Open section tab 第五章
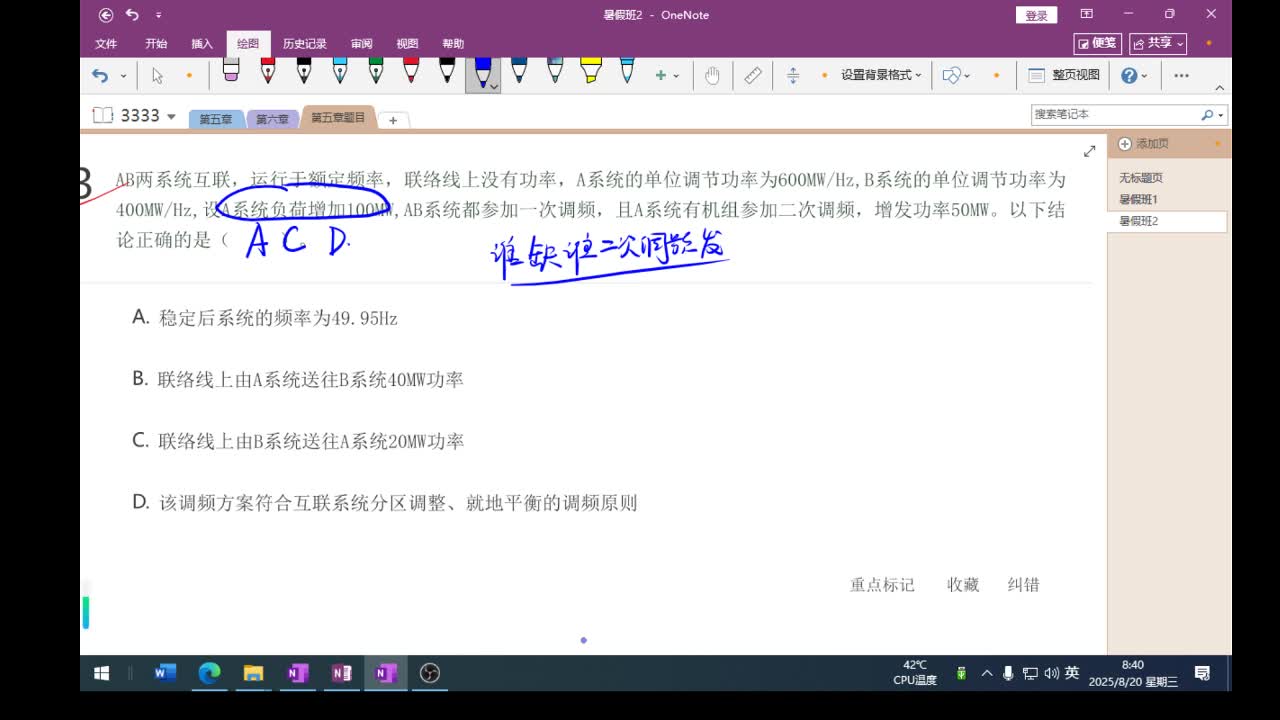The image size is (1280, 720). [215, 119]
